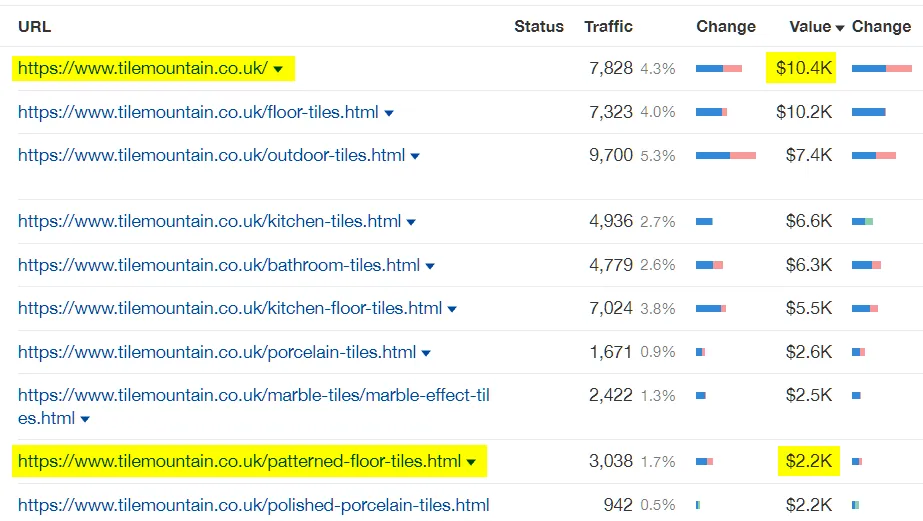Click value change bar for kitchen-tiles row
The width and height of the screenshot is (923, 521).
point(862,222)
